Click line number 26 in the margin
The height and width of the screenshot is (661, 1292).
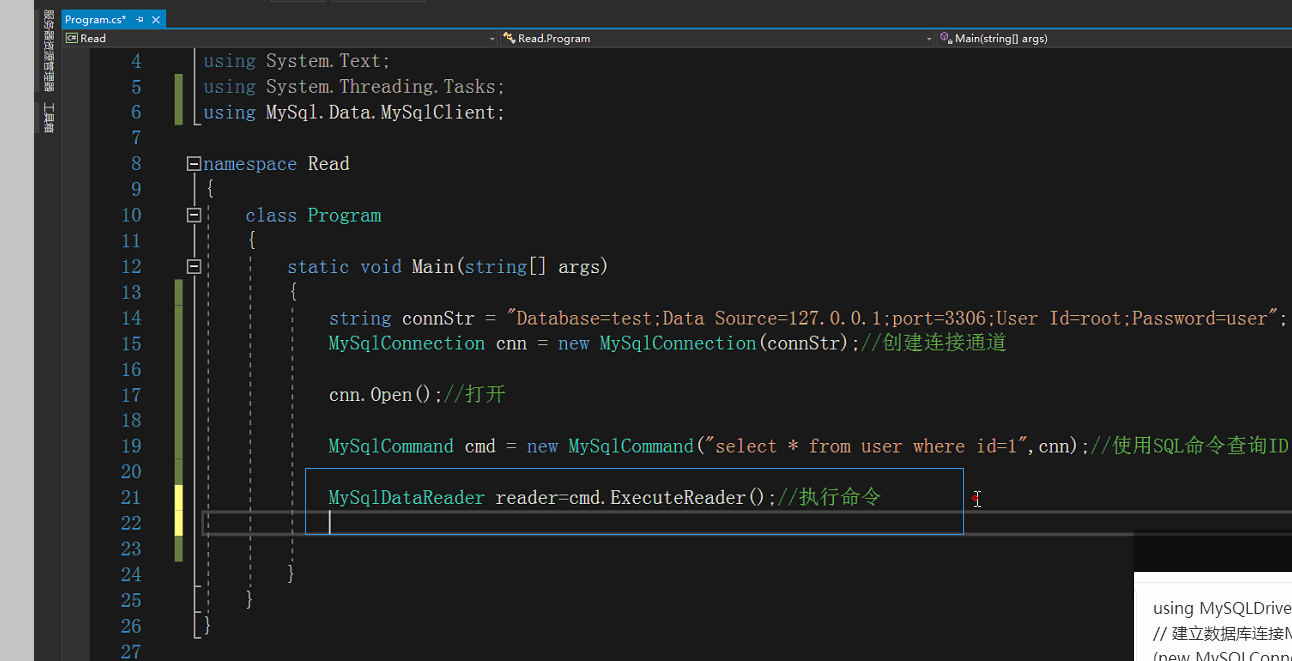[131, 626]
